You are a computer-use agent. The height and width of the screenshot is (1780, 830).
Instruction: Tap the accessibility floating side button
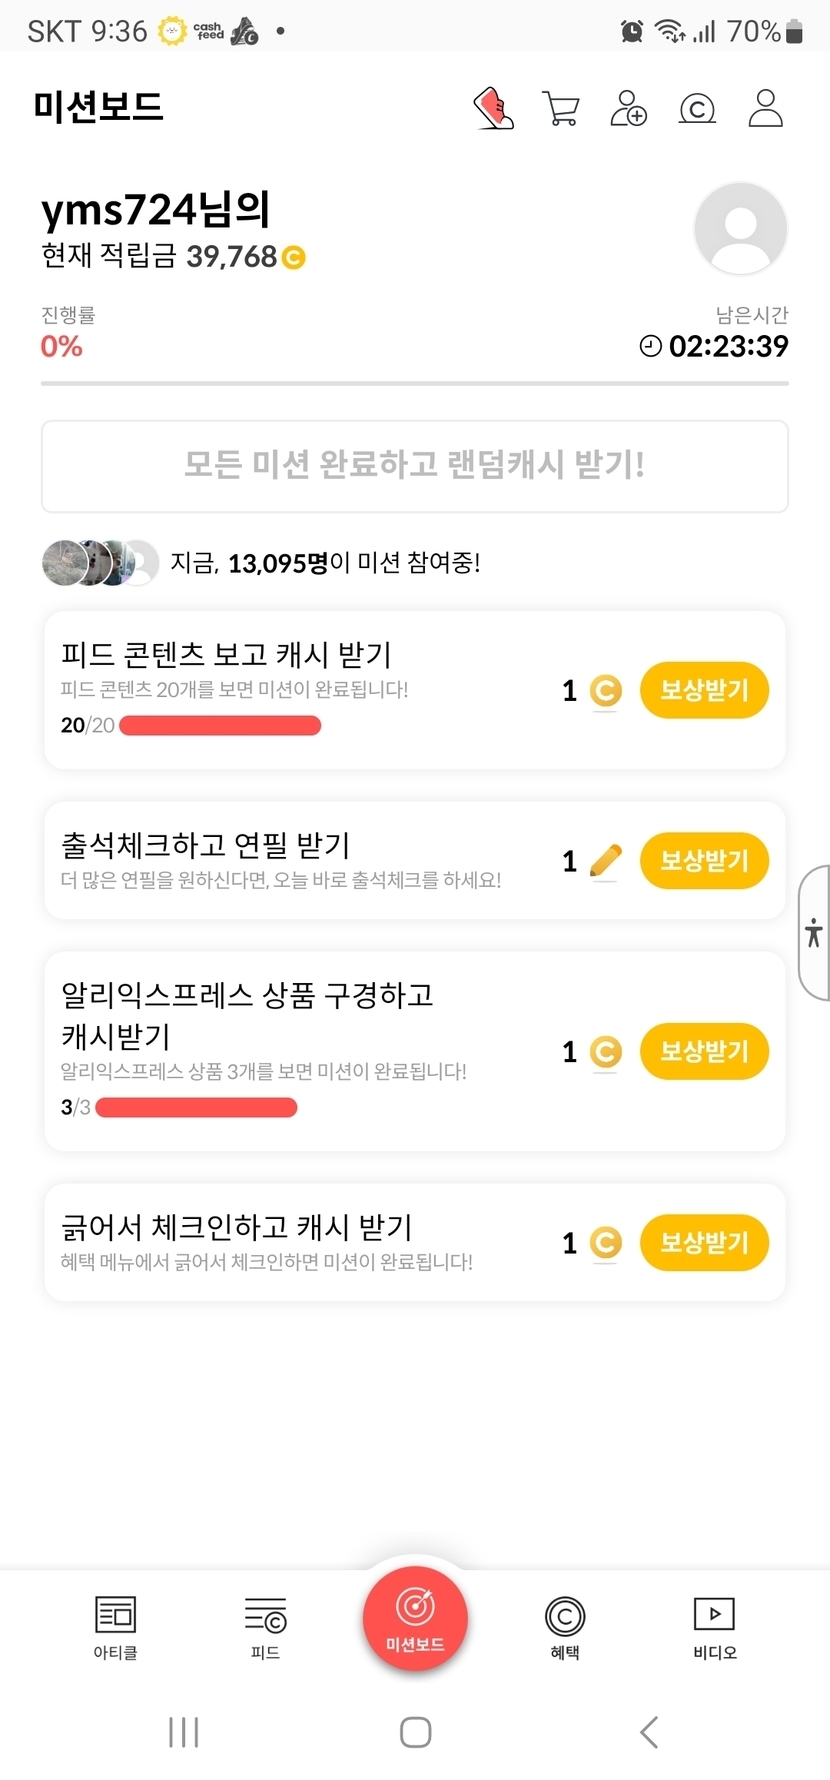(x=814, y=933)
